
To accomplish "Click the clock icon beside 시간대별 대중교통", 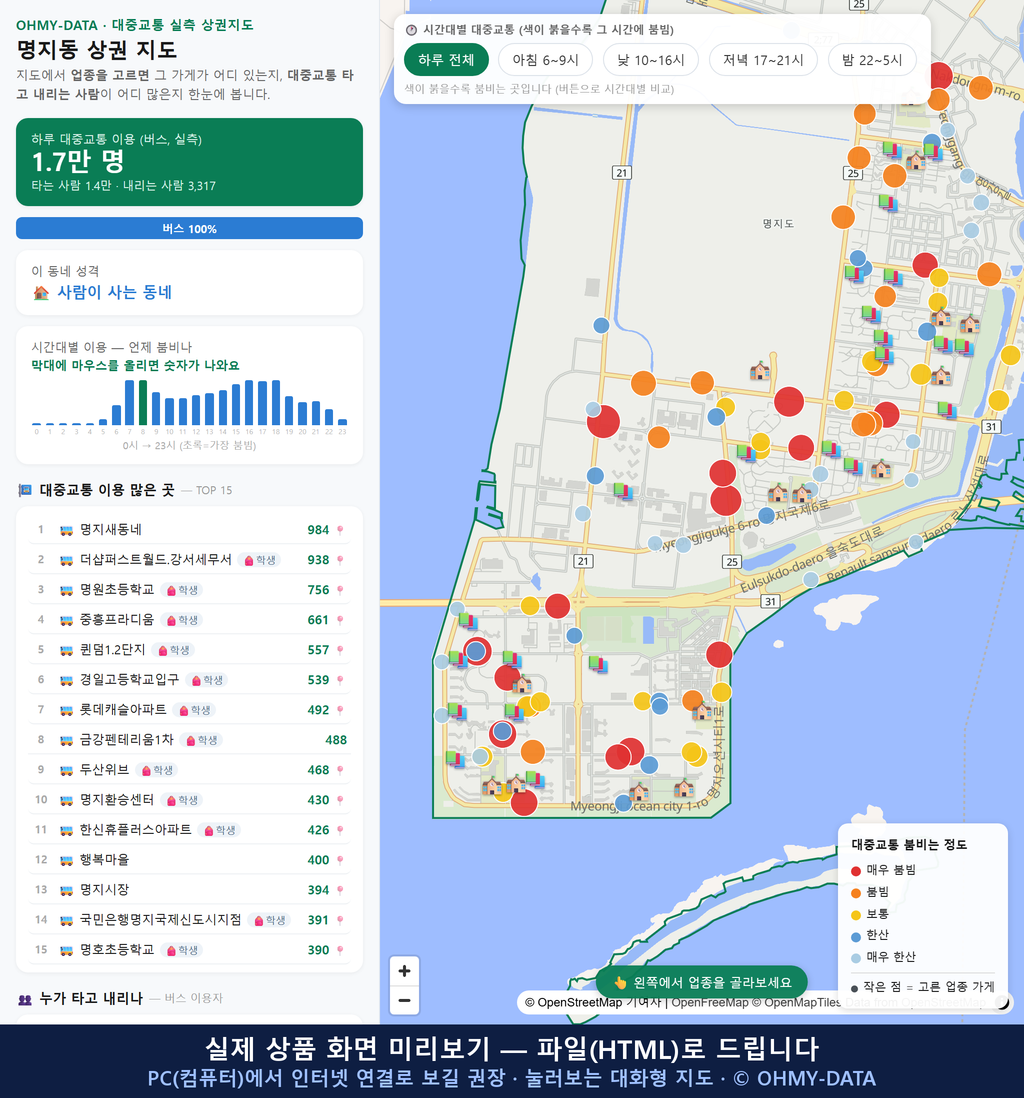I will point(412,30).
